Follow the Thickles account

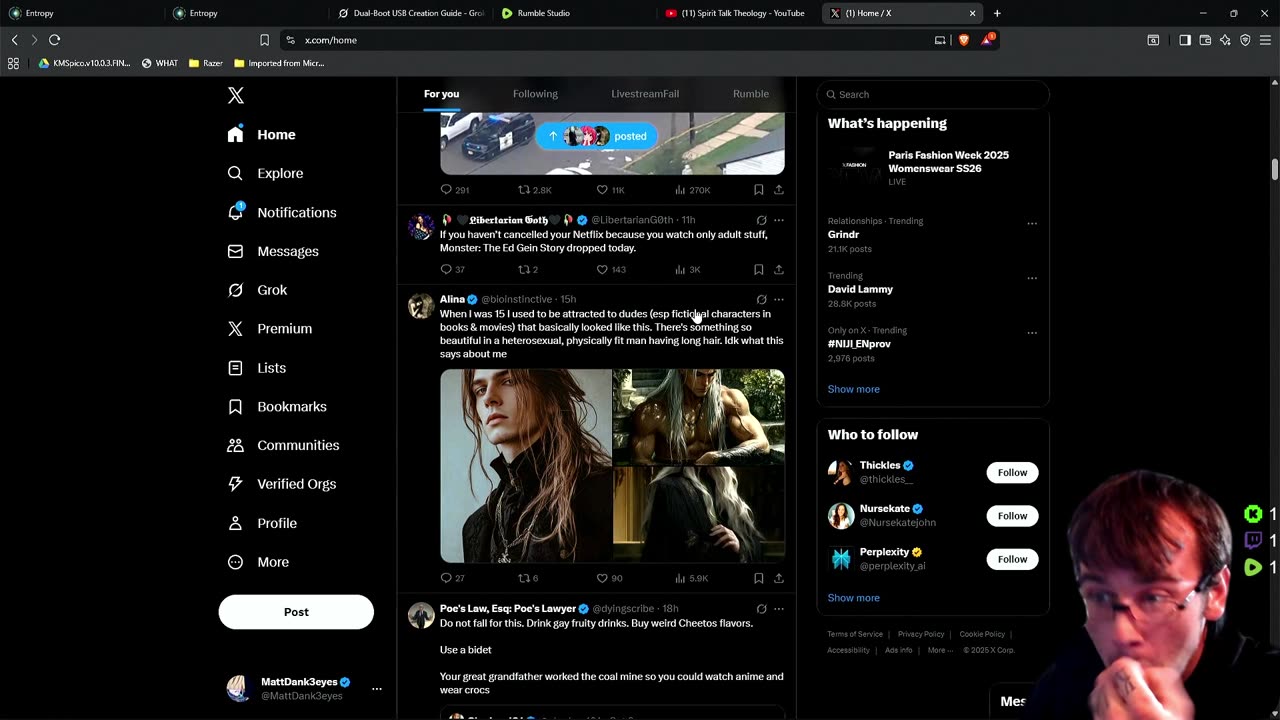(x=1012, y=472)
